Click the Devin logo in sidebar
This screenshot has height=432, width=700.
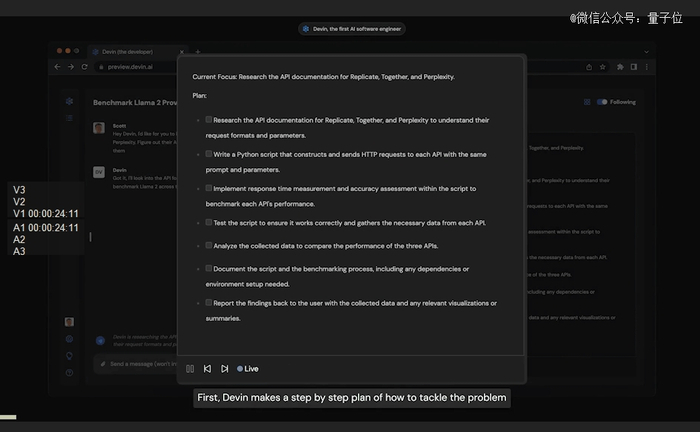click(x=69, y=101)
